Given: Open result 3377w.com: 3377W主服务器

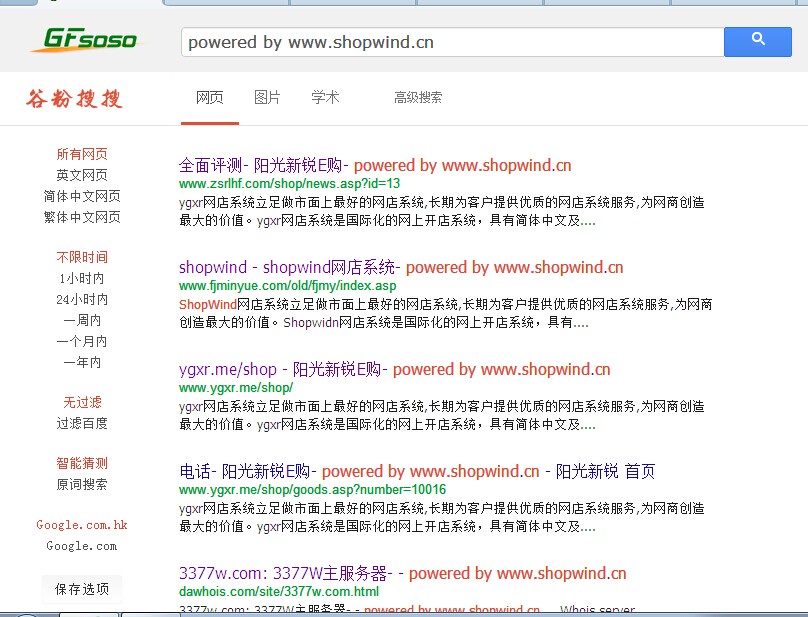Looking at the screenshot, I should [402, 573].
